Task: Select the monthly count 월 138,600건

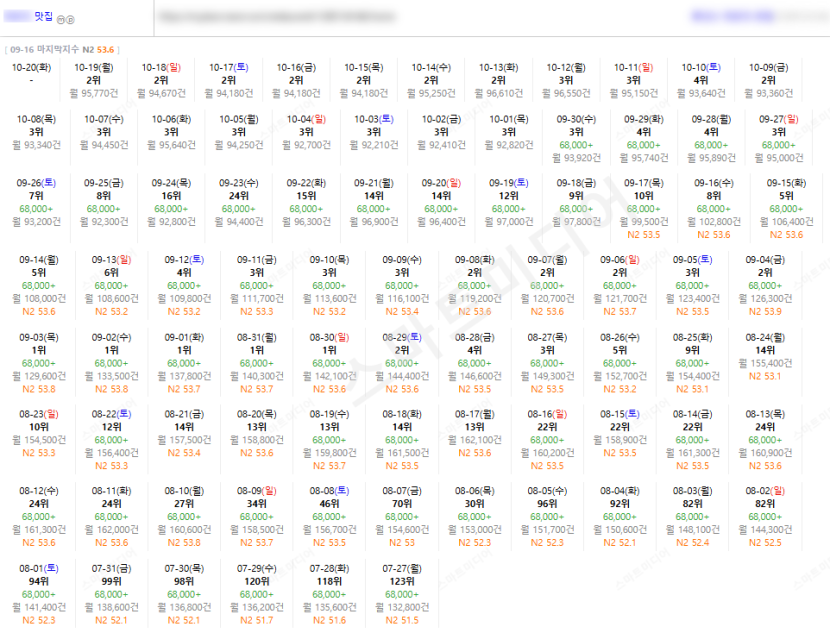Action: pos(112,608)
